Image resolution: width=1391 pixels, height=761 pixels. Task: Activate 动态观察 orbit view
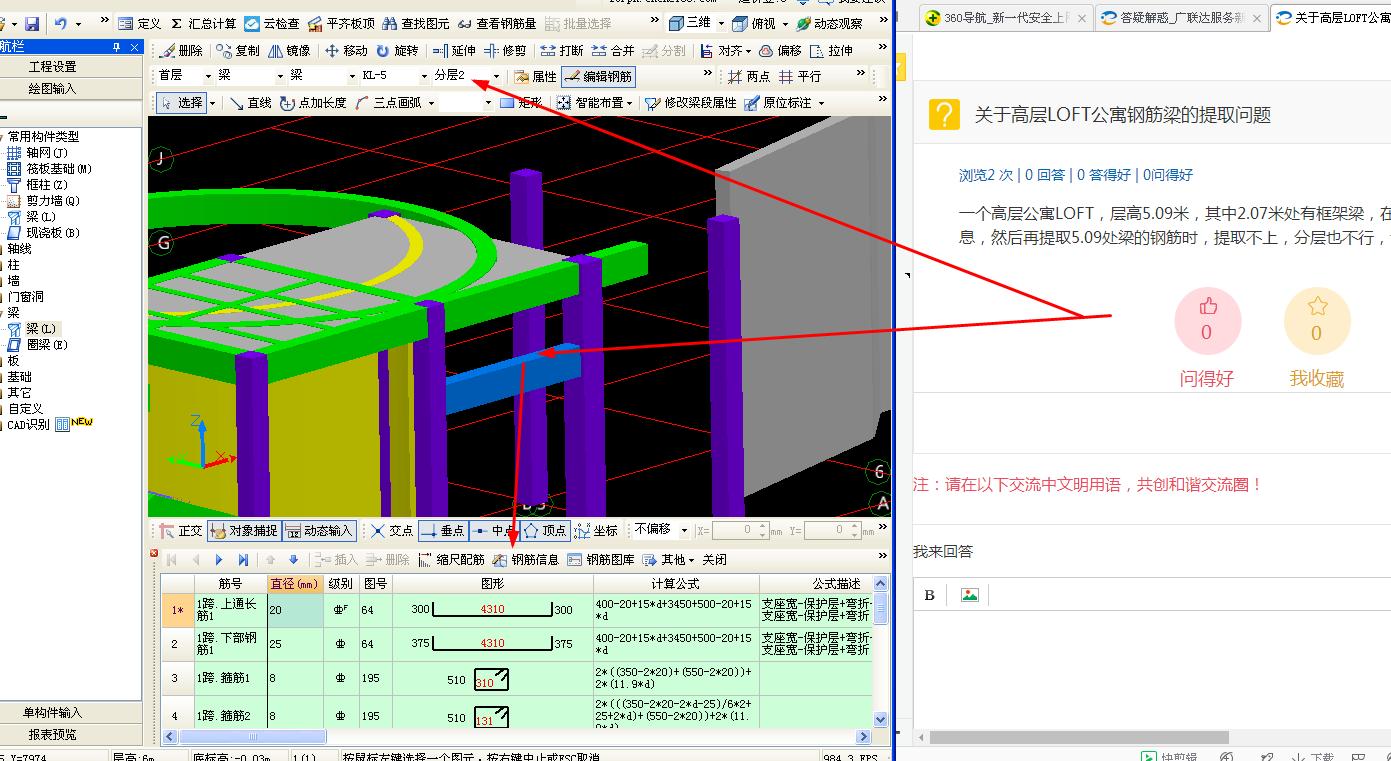click(829, 23)
